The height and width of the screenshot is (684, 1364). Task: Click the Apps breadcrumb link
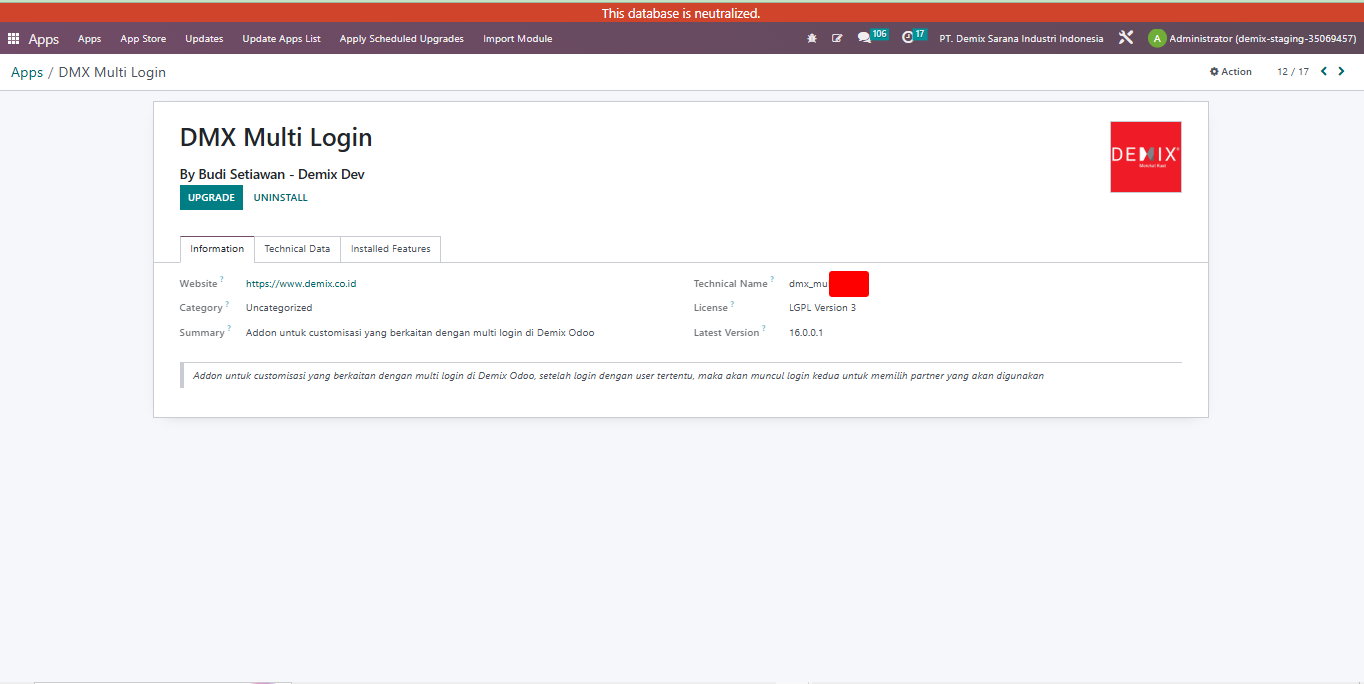(27, 72)
